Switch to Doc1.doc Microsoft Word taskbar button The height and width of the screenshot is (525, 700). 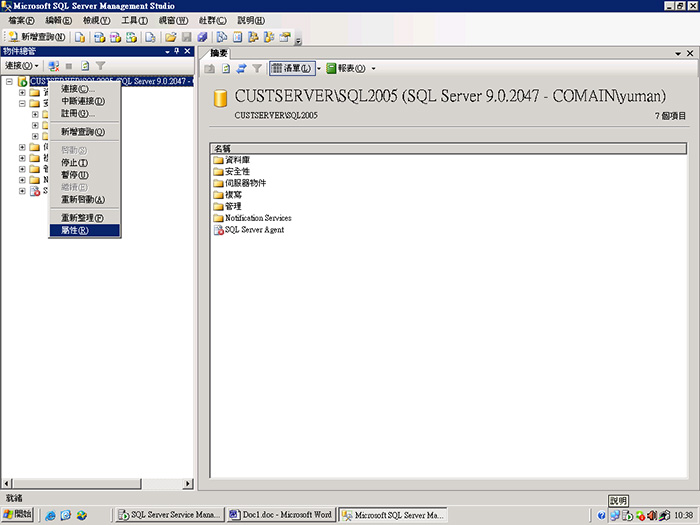(x=281, y=515)
